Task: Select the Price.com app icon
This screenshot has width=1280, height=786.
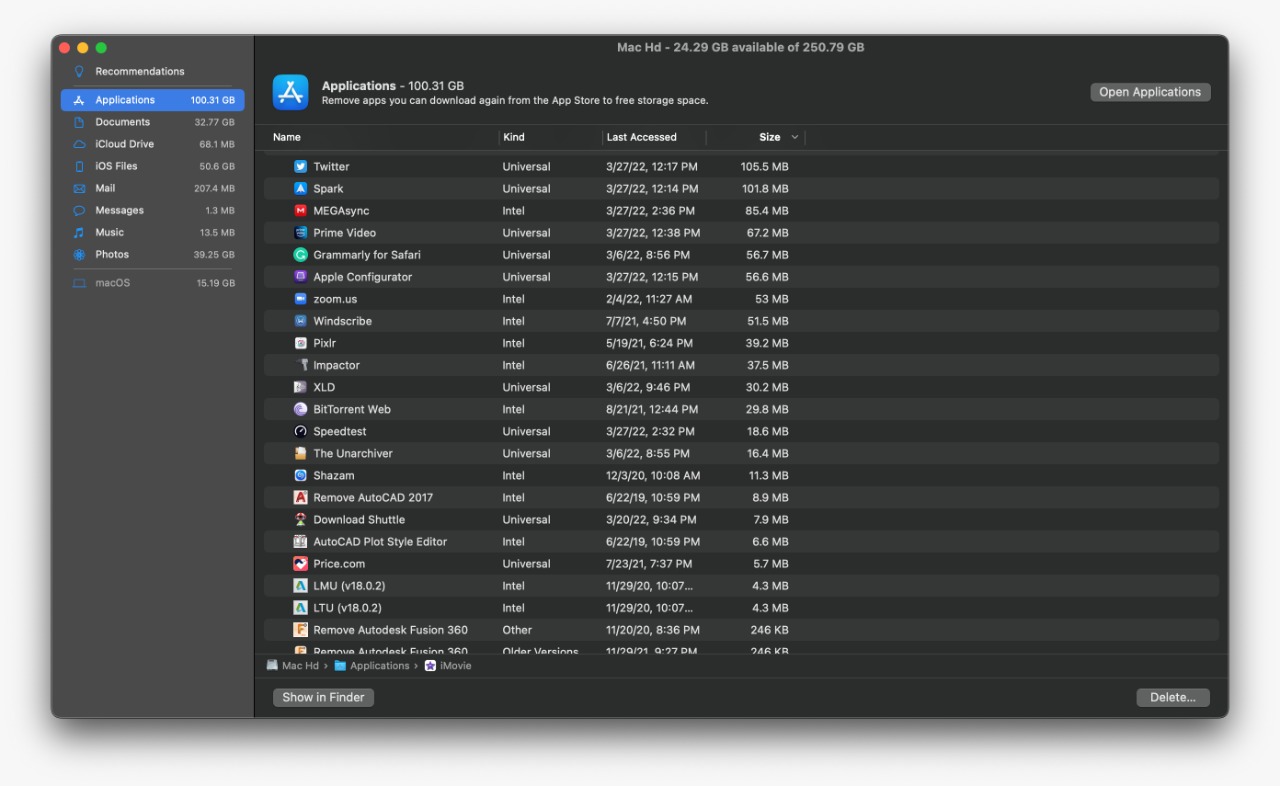Action: [300, 563]
